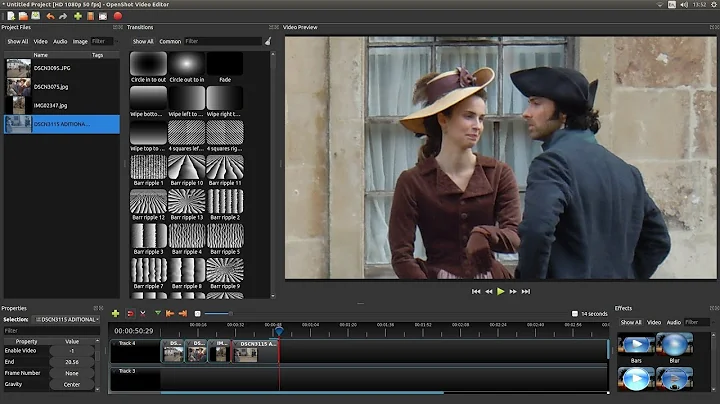
Task: Open menu arrow on IM... timeline clip
Action: [212, 343]
